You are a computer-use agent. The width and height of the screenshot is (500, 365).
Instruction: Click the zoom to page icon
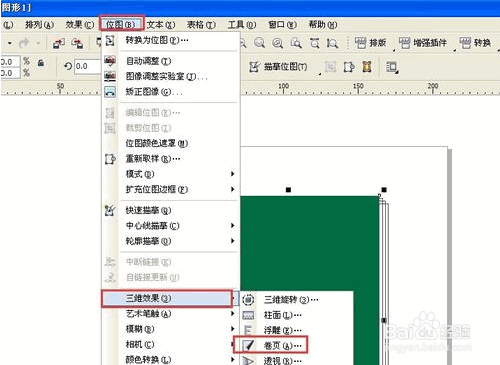296,43
